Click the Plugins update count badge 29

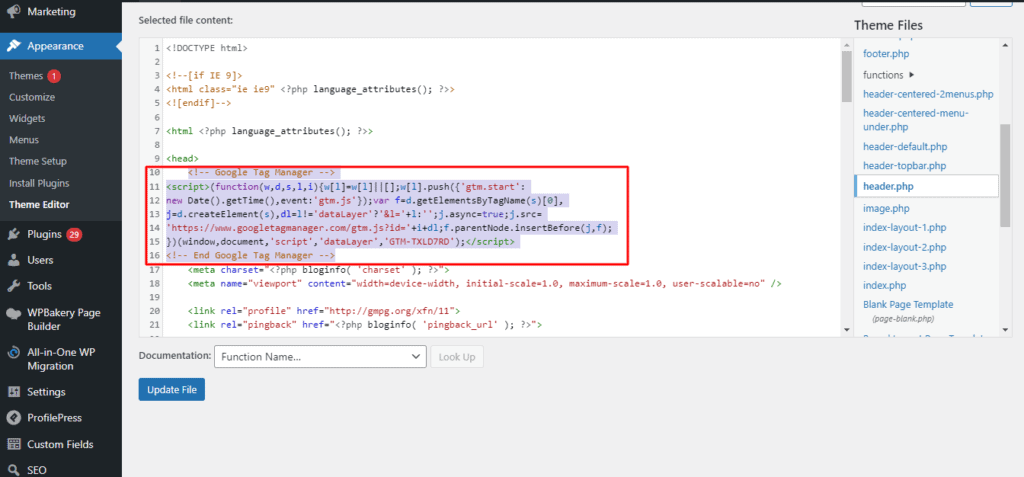[74, 235]
